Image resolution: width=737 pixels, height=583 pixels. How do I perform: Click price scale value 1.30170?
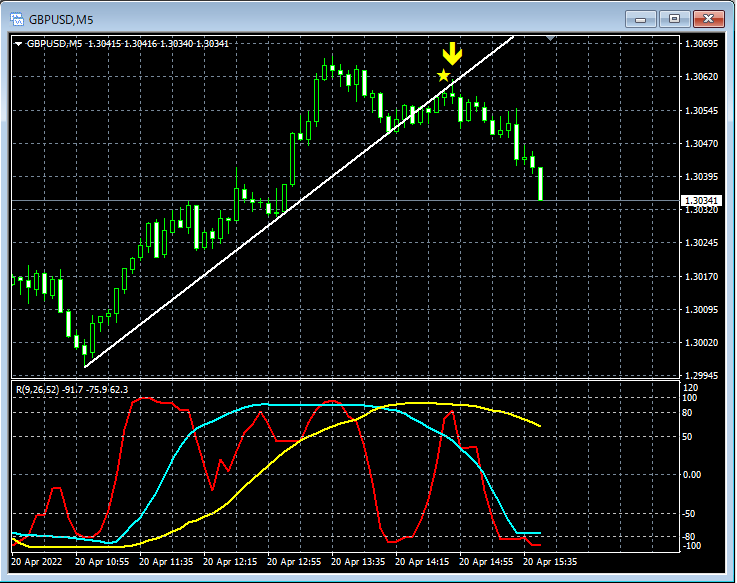tap(701, 276)
